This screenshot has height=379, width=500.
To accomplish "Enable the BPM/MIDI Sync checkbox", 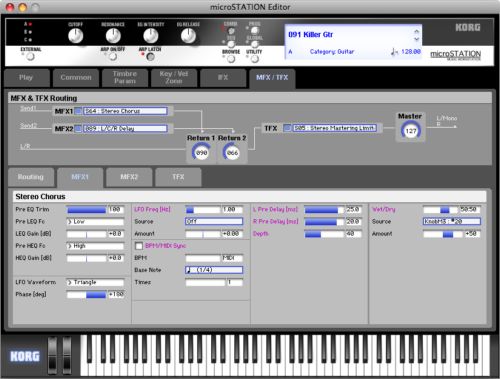I will click(139, 246).
